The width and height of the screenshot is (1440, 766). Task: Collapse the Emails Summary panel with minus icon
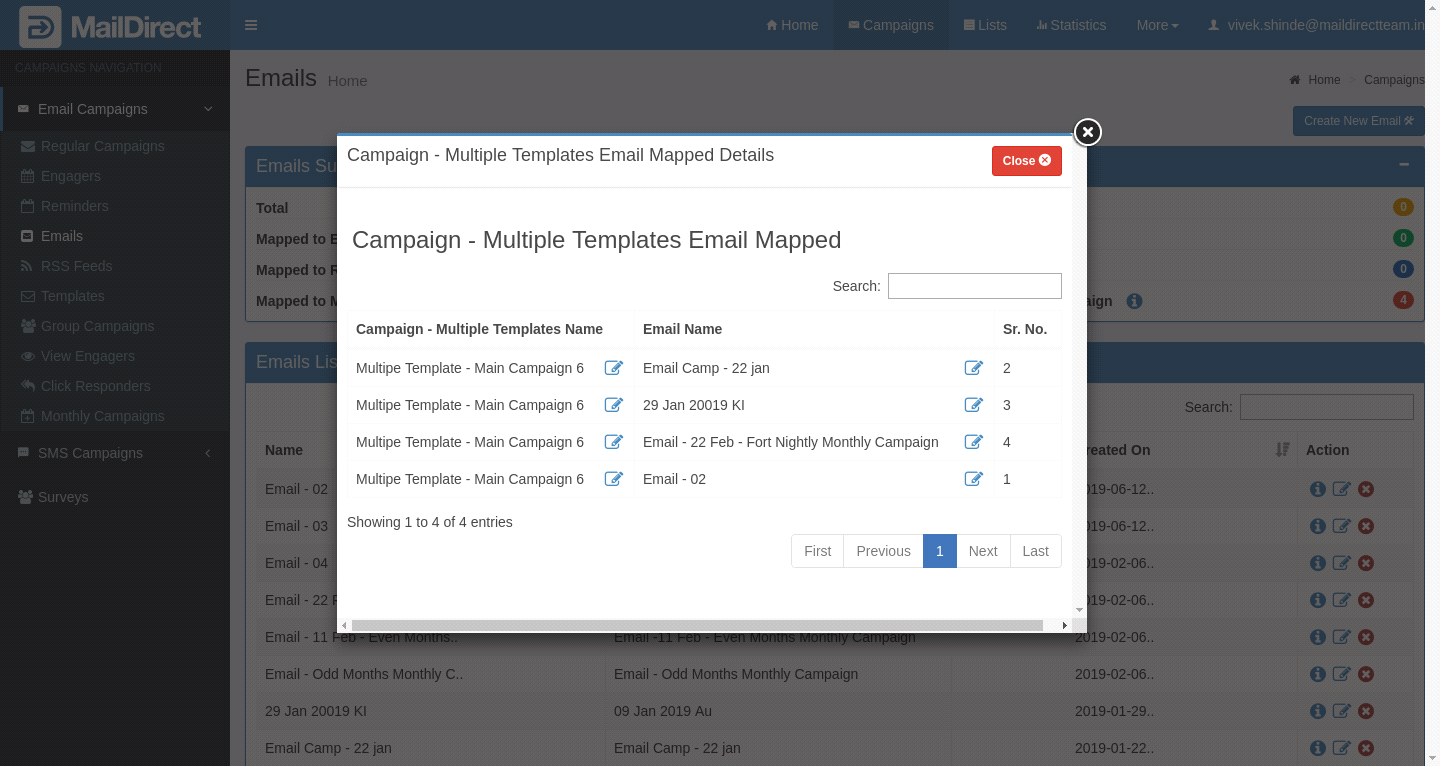tap(1404, 165)
